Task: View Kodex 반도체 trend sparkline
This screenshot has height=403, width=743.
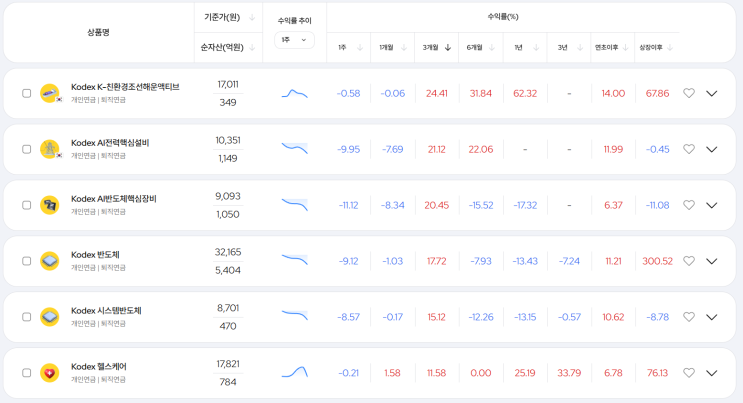Action: tap(294, 259)
